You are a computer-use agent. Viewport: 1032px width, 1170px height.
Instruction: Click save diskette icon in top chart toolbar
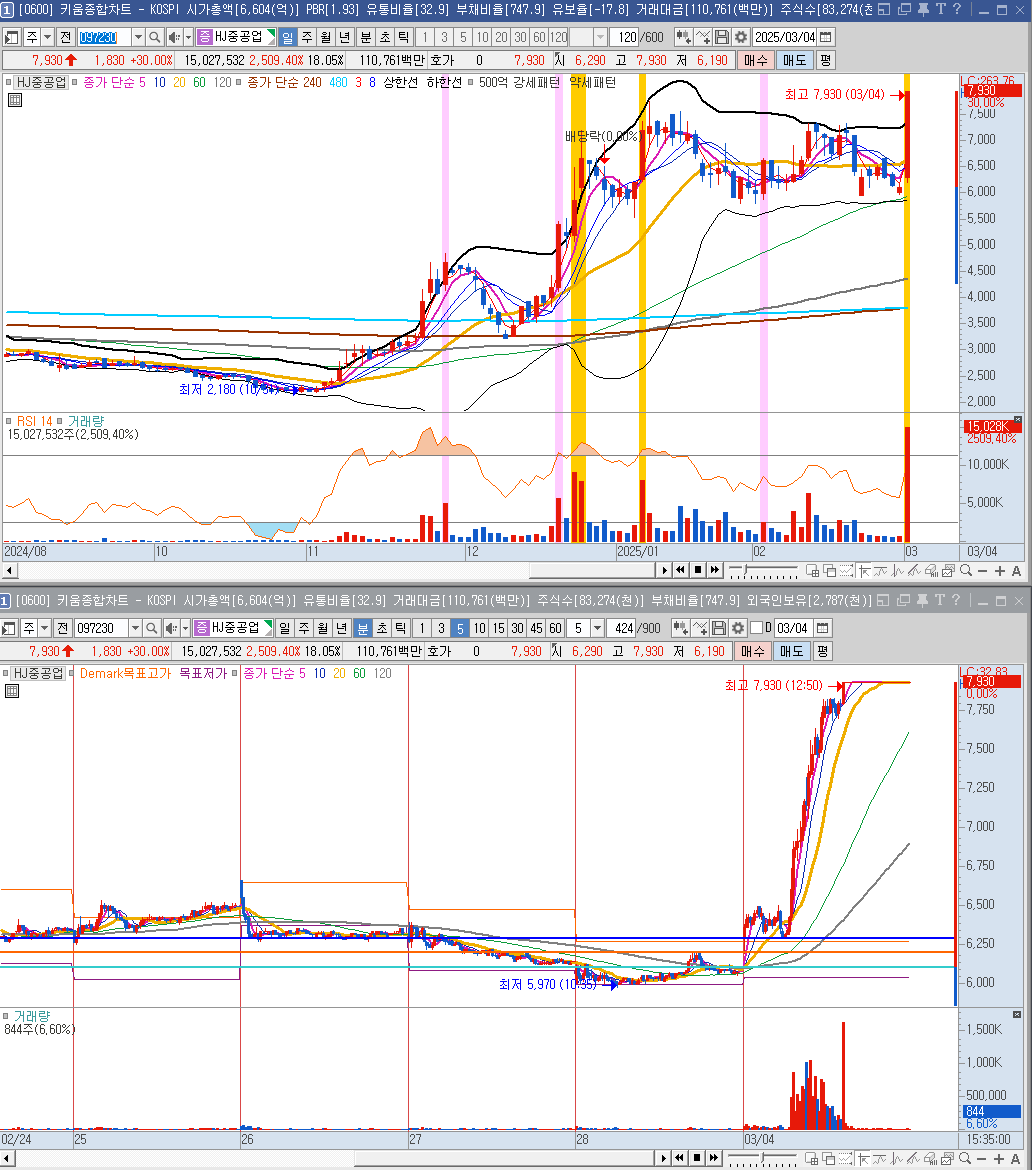click(x=722, y=37)
